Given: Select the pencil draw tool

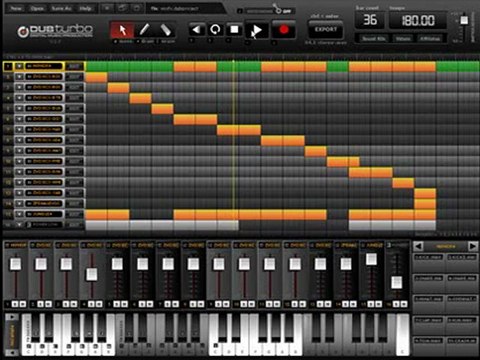Looking at the screenshot, I should tap(144, 30).
